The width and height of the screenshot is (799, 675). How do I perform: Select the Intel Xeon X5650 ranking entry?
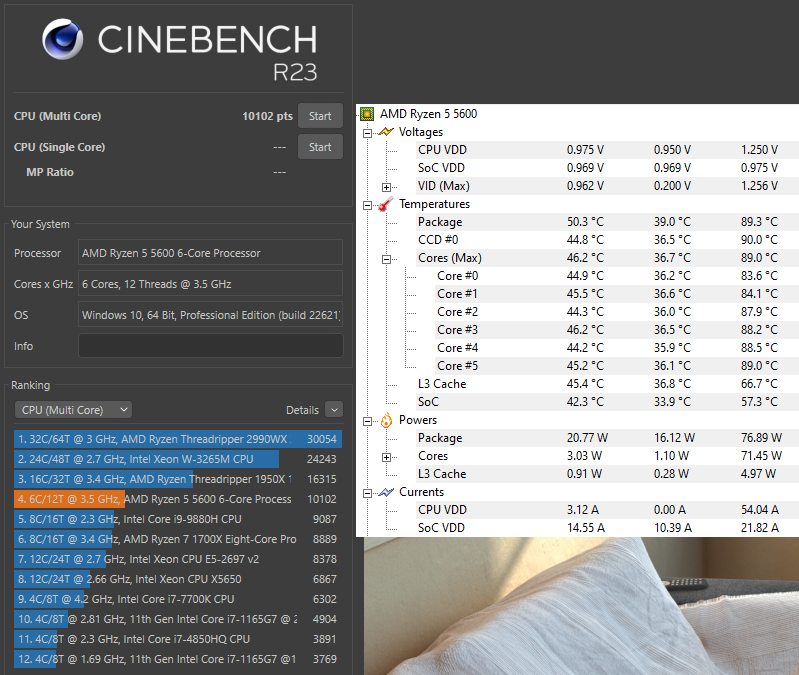point(178,579)
